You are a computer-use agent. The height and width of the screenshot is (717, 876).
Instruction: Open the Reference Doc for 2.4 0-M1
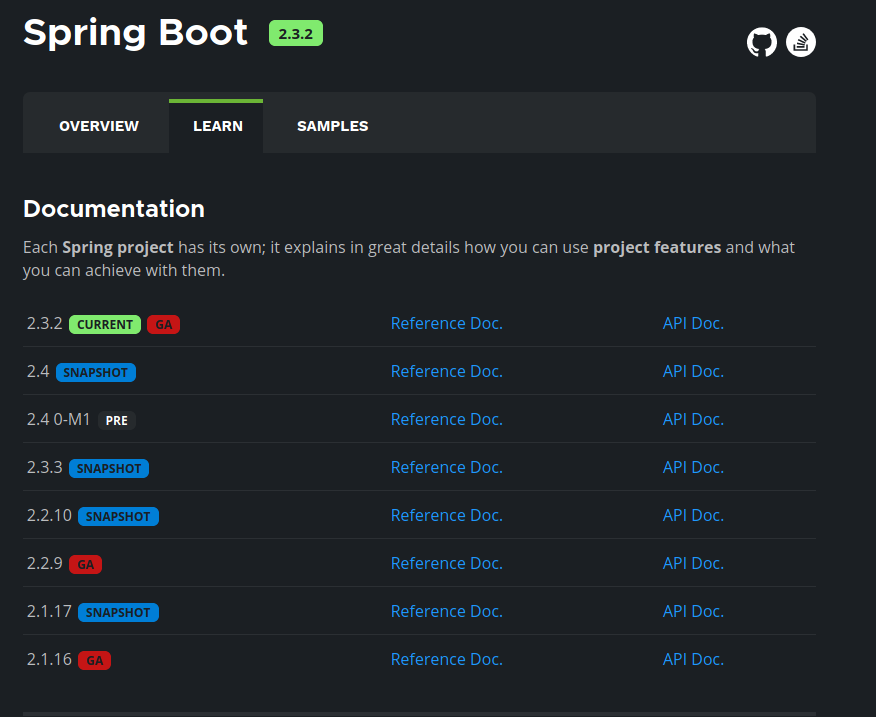click(x=446, y=419)
